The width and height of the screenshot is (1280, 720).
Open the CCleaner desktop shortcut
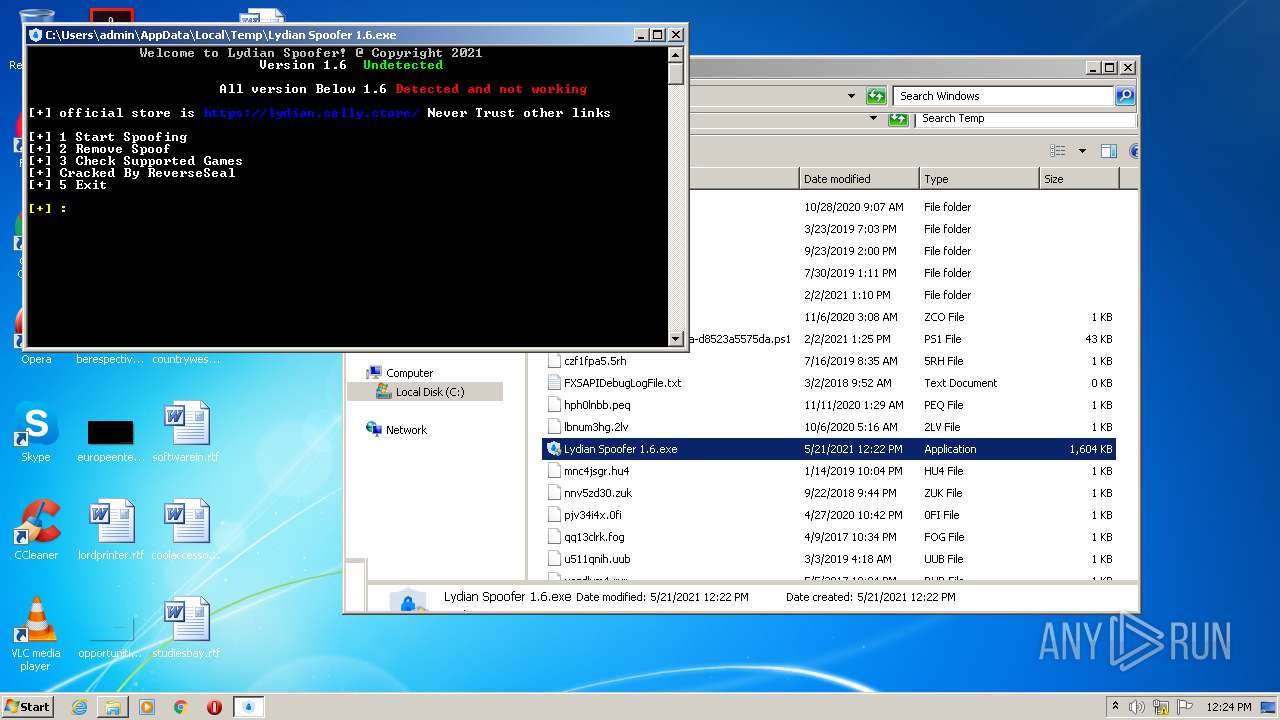(36, 530)
